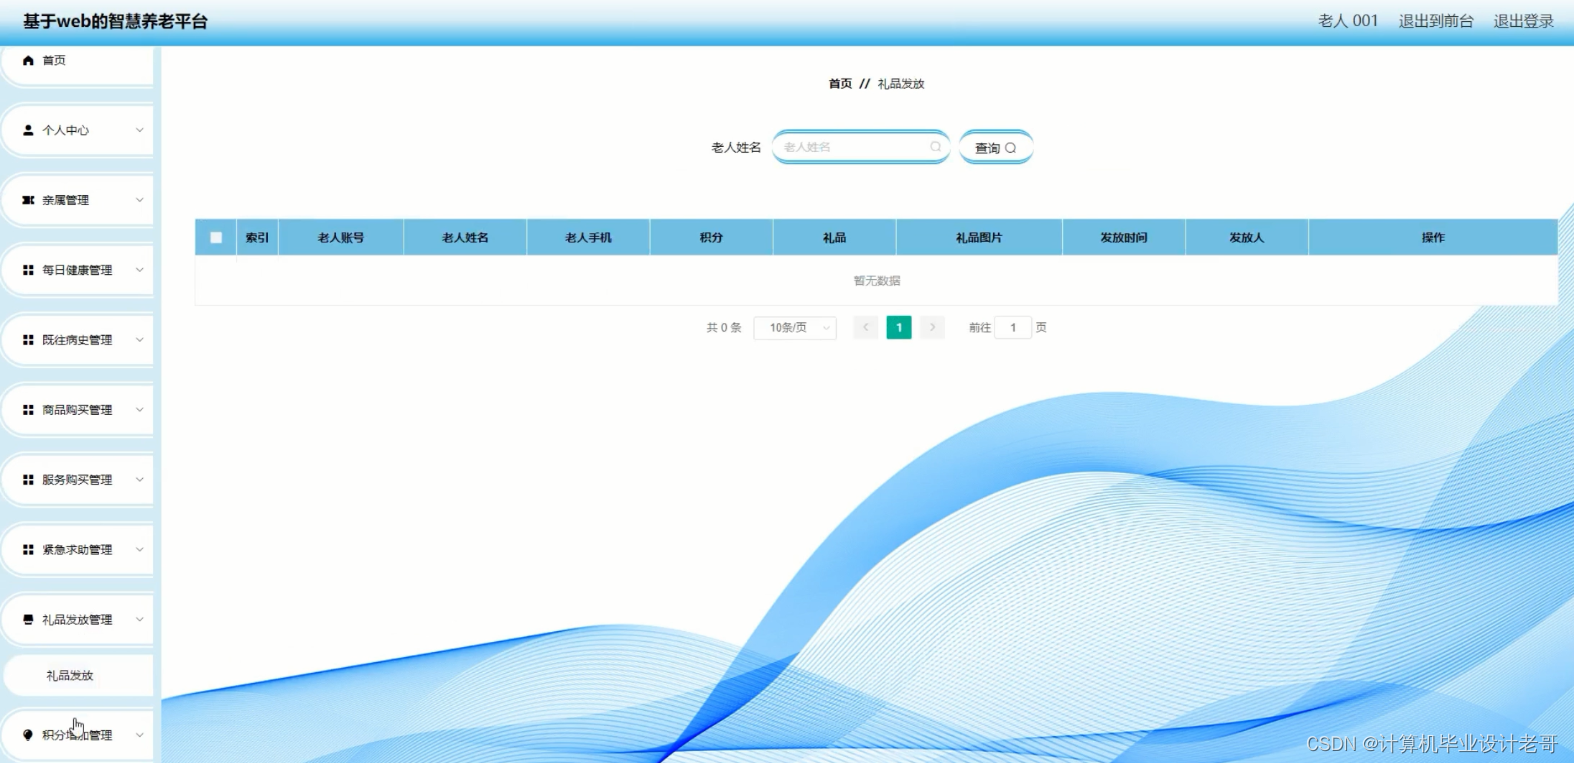Image resolution: width=1574 pixels, height=763 pixels.
Task: Click the 老人账号 column header
Action: tap(341, 237)
